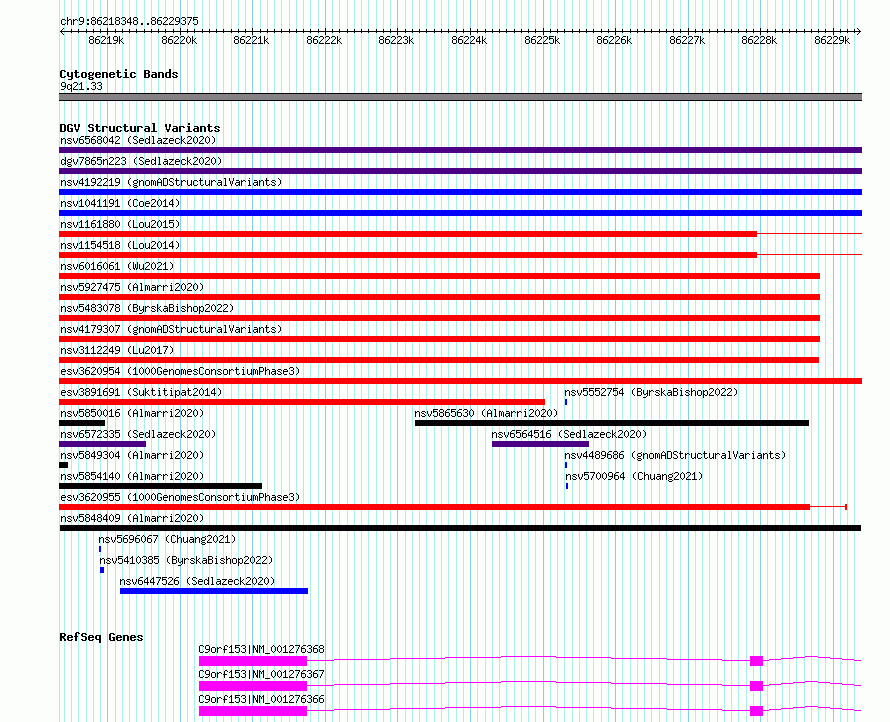Click the 86224k ruler position mark

[469, 40]
